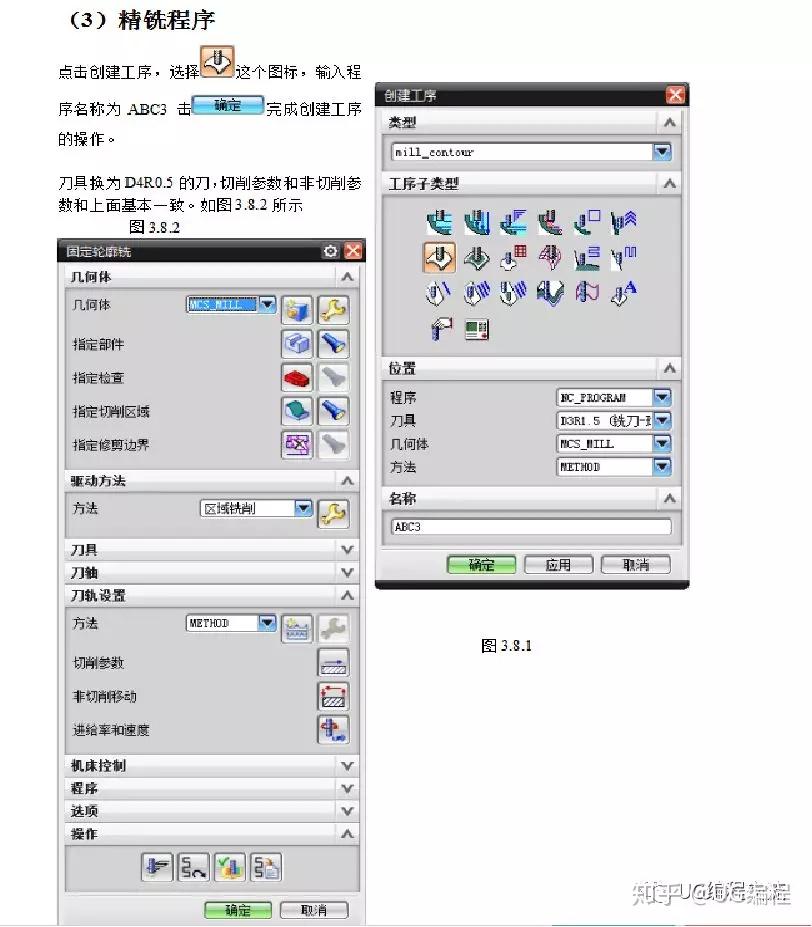
Task: Collapse the 驱动方法 section
Action: pyautogui.click(x=347, y=480)
